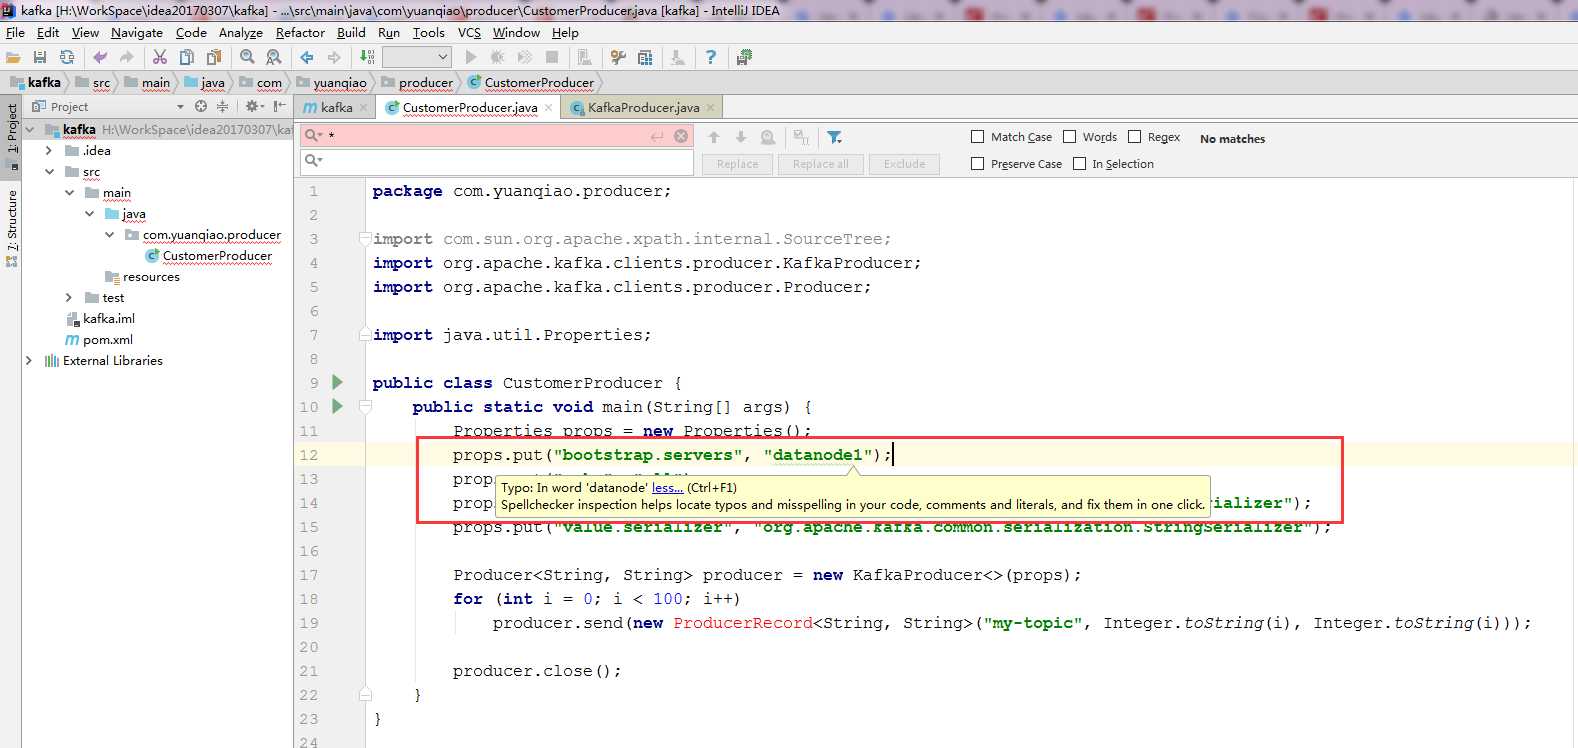
Task: Click the scroll-from-source target icon in Project panel
Action: point(201,106)
